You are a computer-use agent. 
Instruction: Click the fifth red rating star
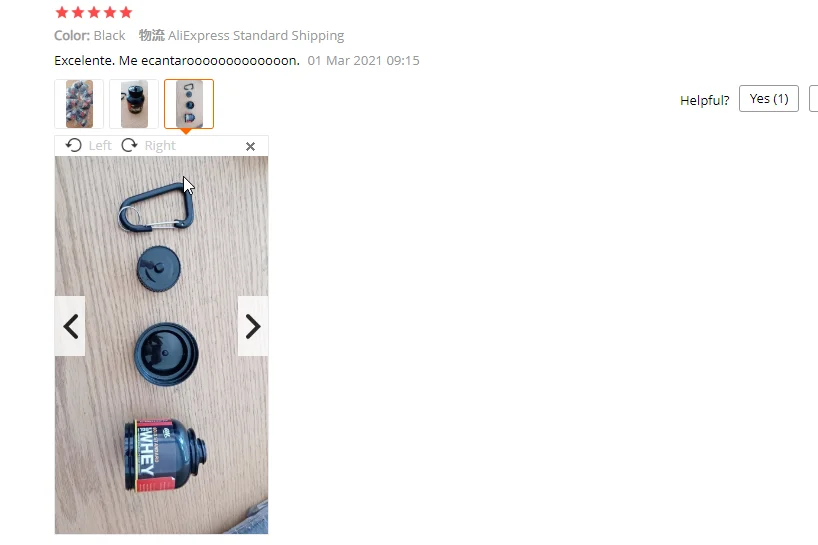[x=126, y=12]
